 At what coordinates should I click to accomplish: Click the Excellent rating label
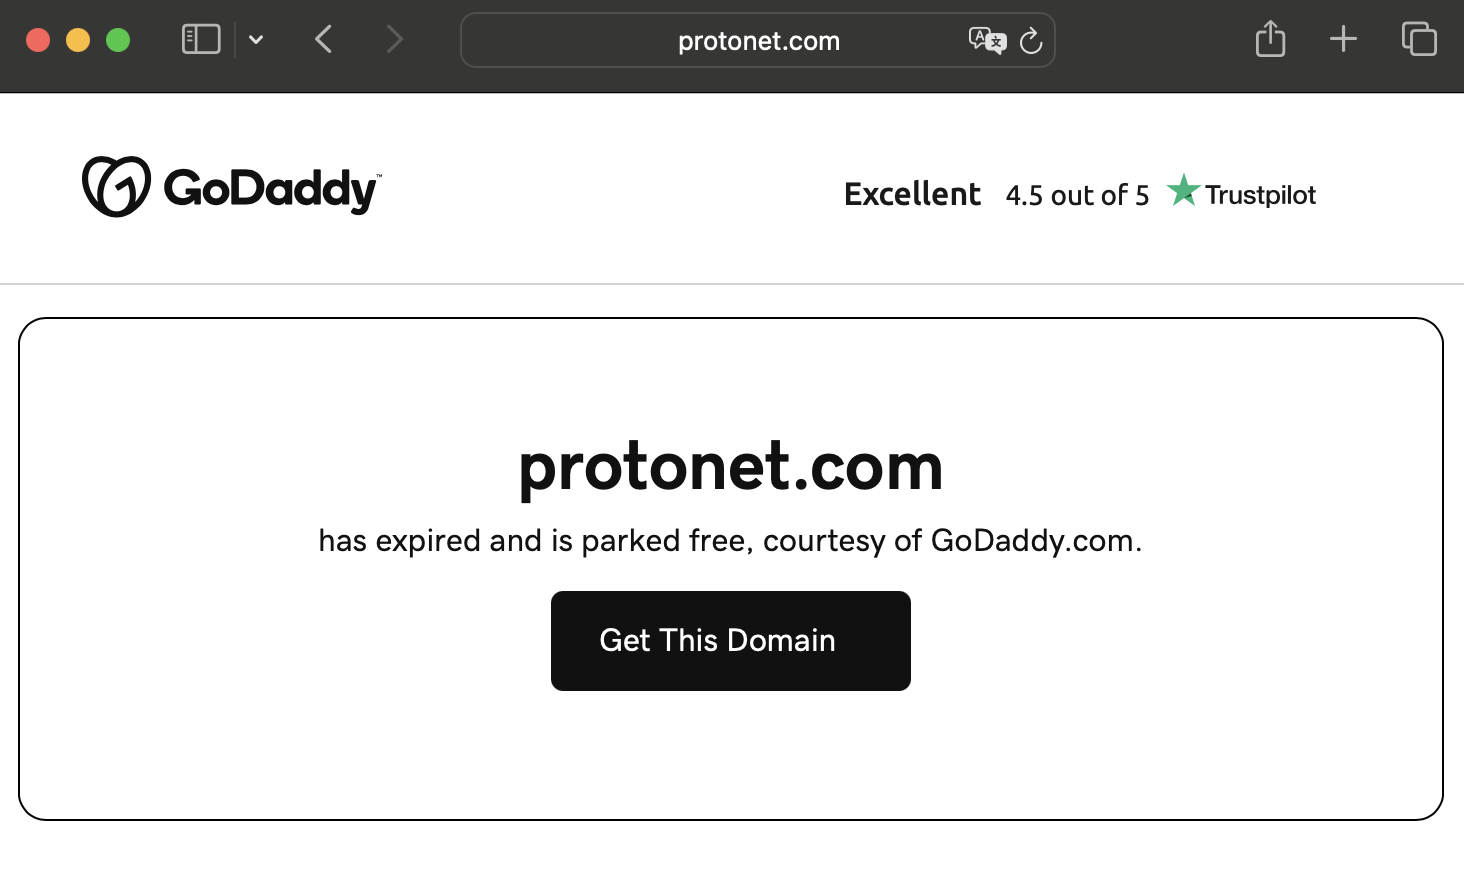(912, 194)
